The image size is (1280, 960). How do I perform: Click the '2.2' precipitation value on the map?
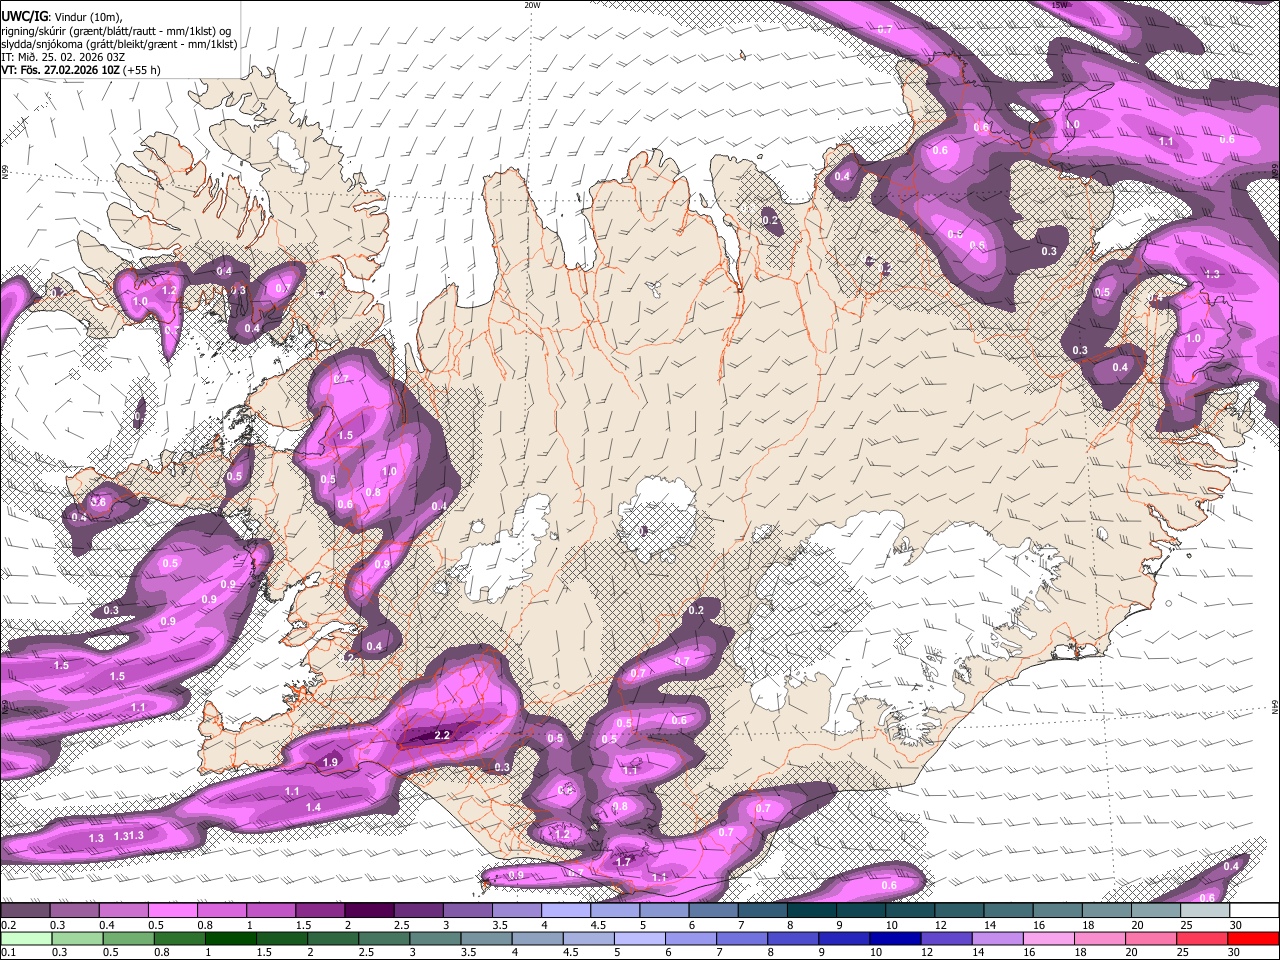coord(442,735)
